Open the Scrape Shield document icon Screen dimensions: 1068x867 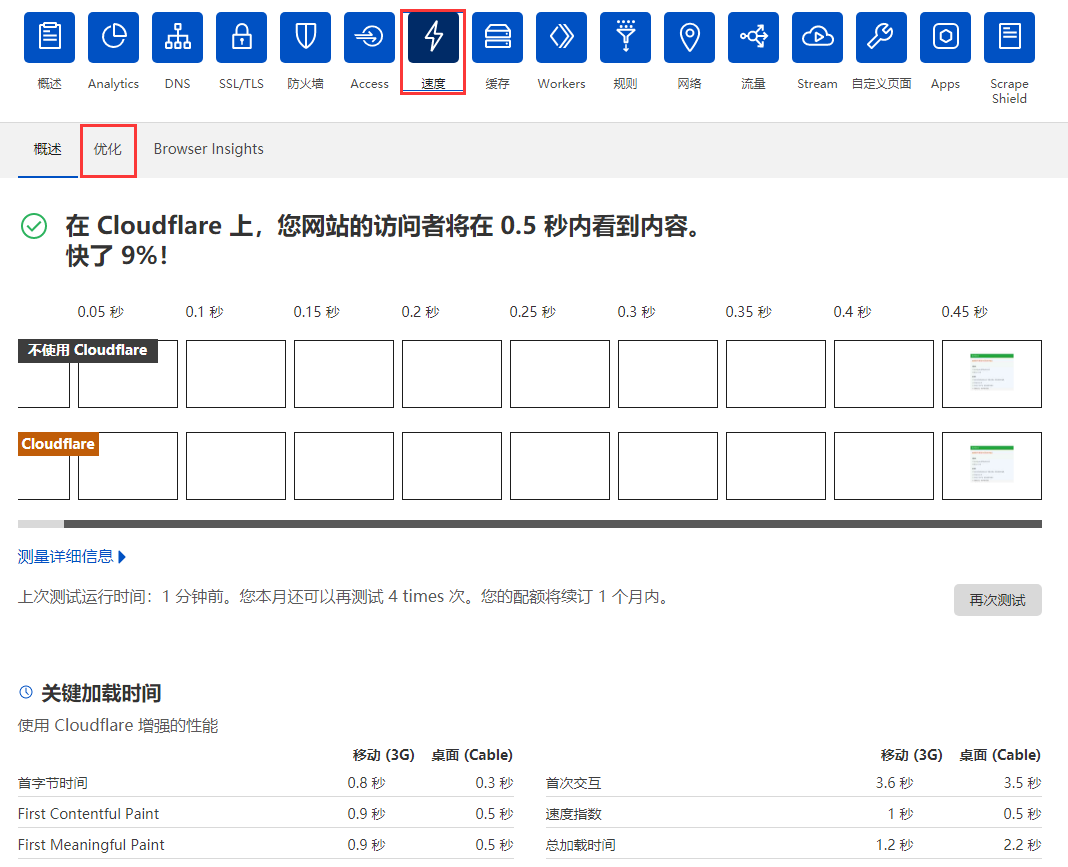click(x=1009, y=37)
